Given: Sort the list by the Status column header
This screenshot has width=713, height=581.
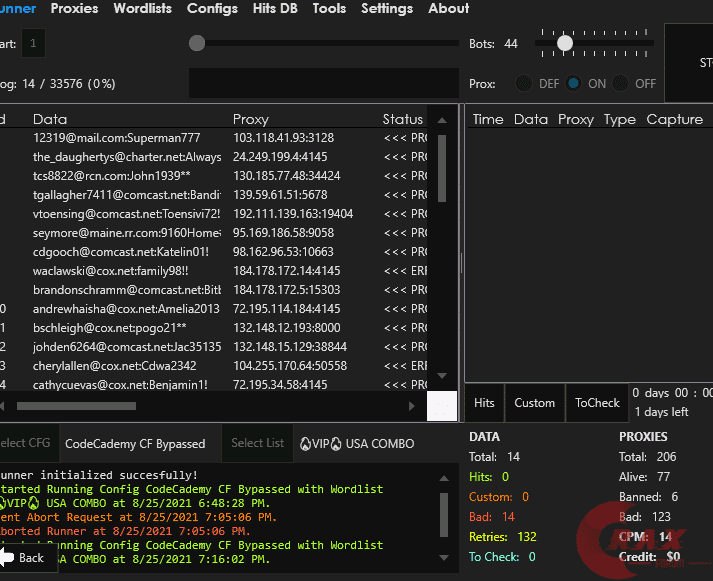Looking at the screenshot, I should [x=403, y=119].
